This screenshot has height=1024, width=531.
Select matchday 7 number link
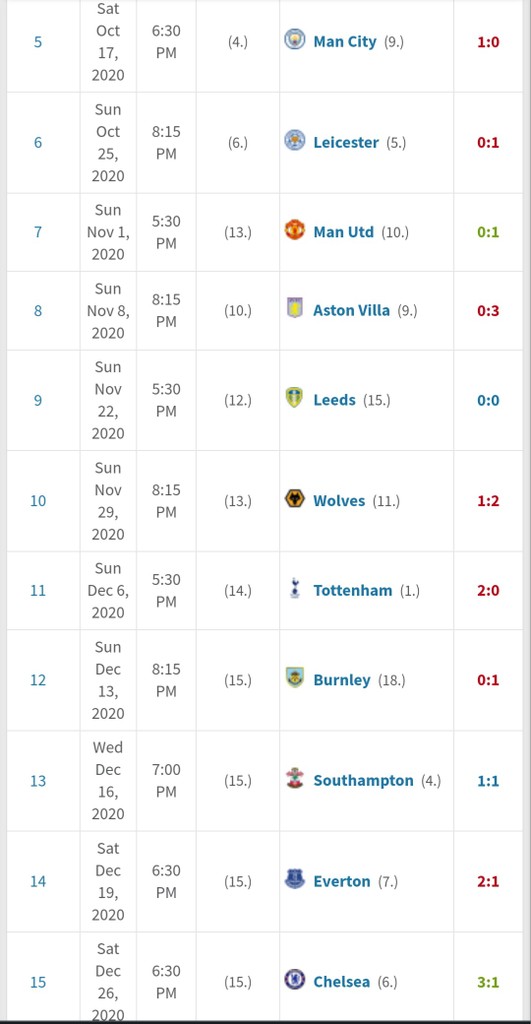(38, 232)
